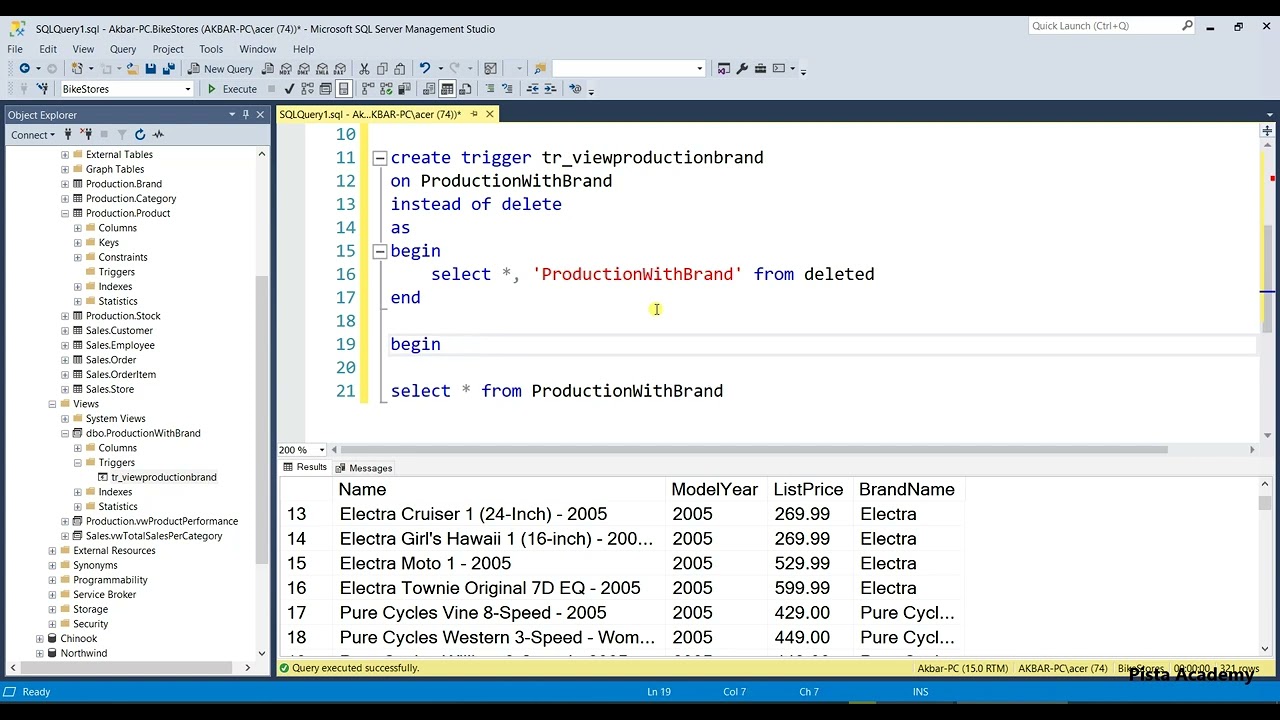The image size is (1280, 720).
Task: Click the MDX query icon
Action: (x=286, y=68)
